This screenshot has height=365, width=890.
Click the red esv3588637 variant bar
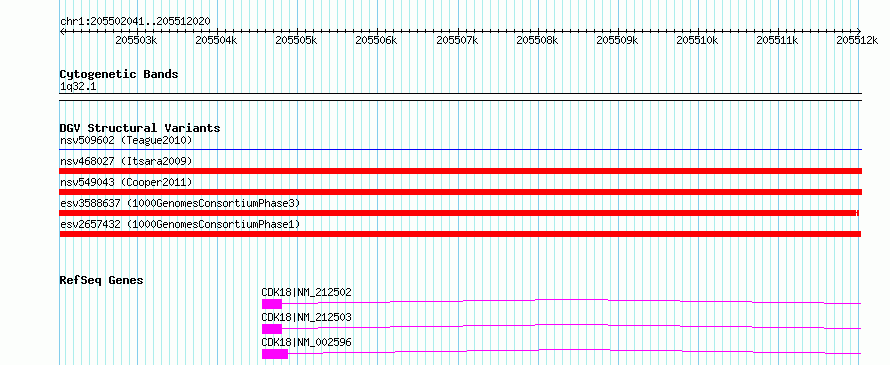(459, 213)
